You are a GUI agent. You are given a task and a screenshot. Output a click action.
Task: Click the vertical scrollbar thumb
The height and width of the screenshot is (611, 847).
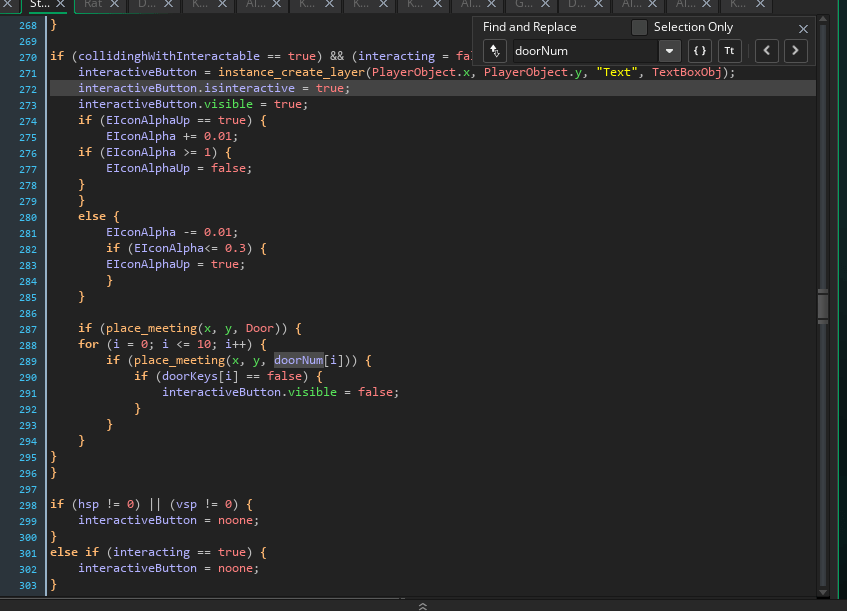click(822, 304)
